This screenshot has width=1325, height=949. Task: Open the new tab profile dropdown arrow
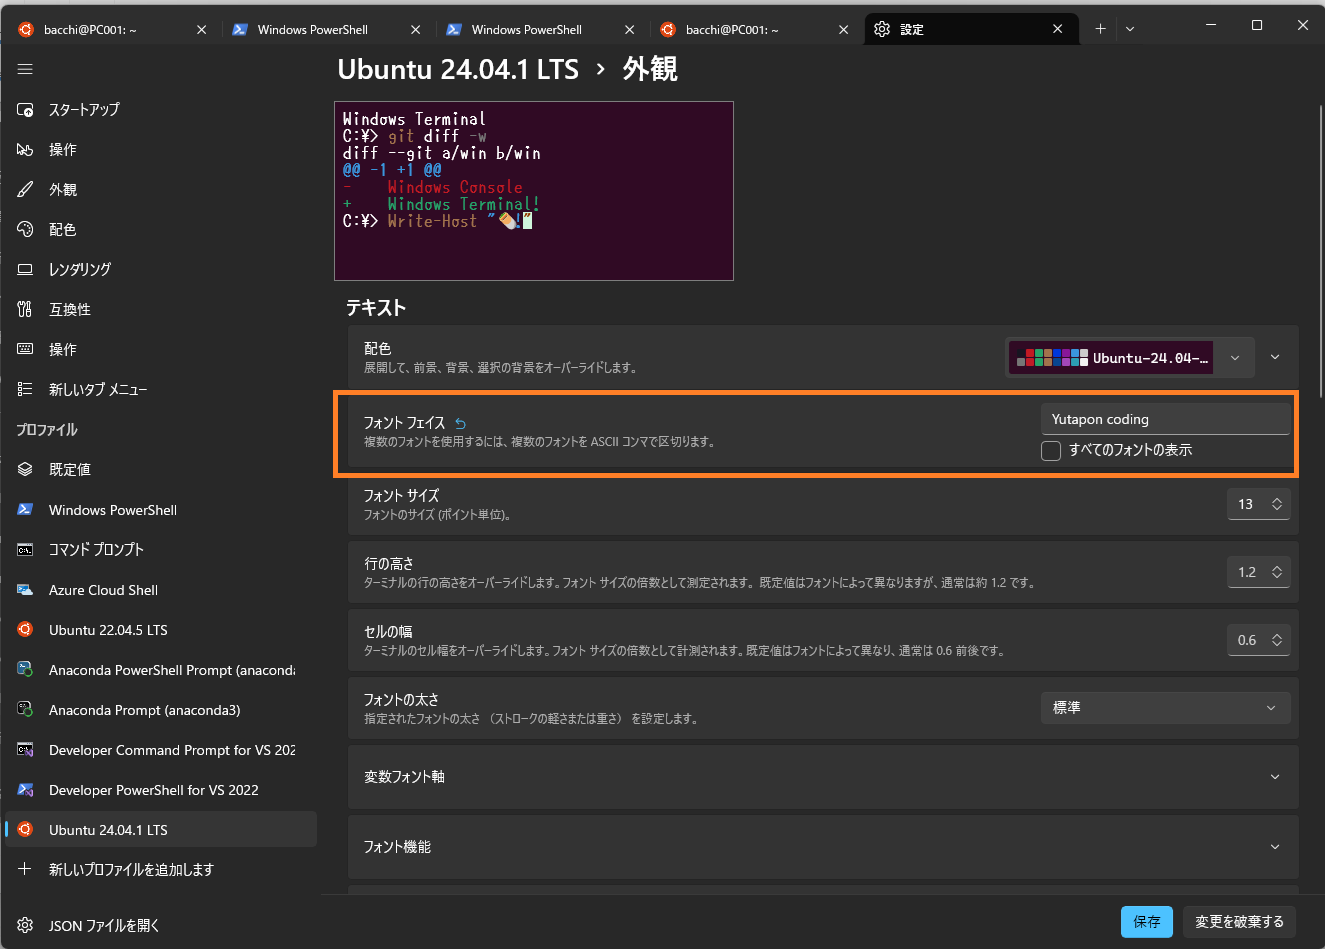(x=1130, y=29)
